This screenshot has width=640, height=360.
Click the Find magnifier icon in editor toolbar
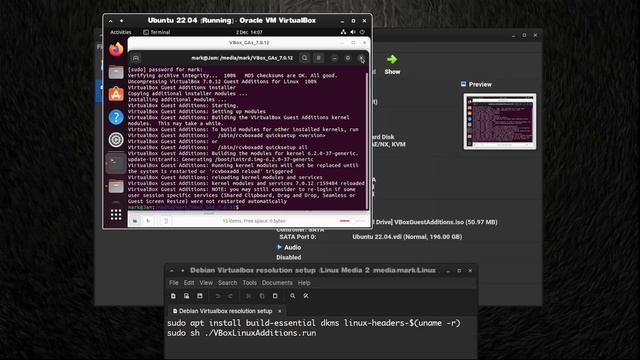(x=293, y=296)
